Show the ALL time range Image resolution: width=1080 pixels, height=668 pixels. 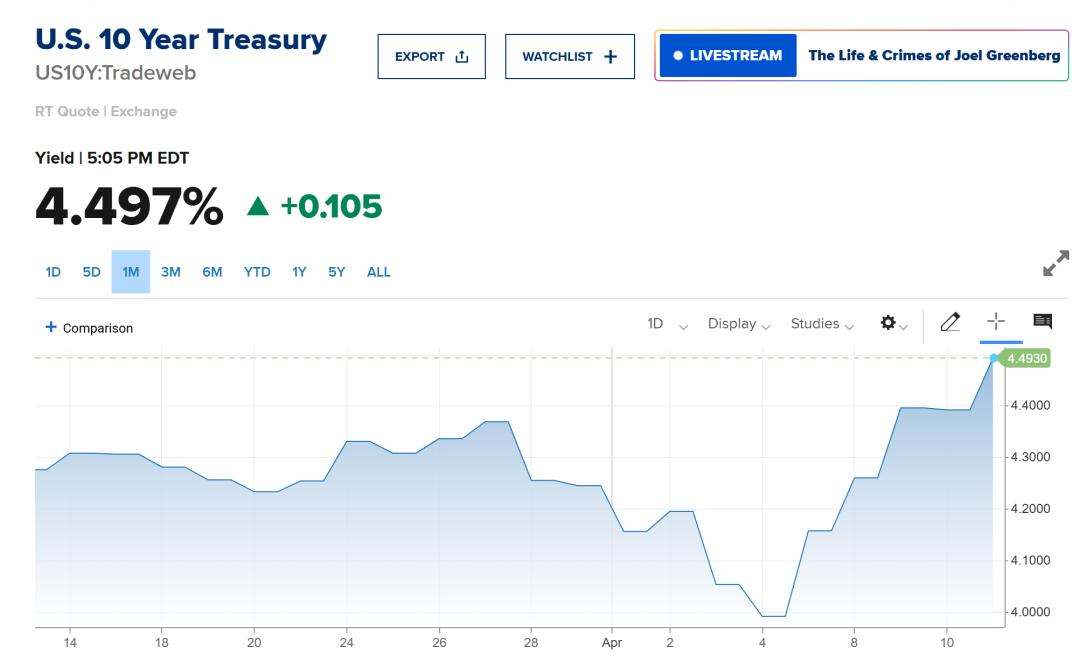click(378, 272)
